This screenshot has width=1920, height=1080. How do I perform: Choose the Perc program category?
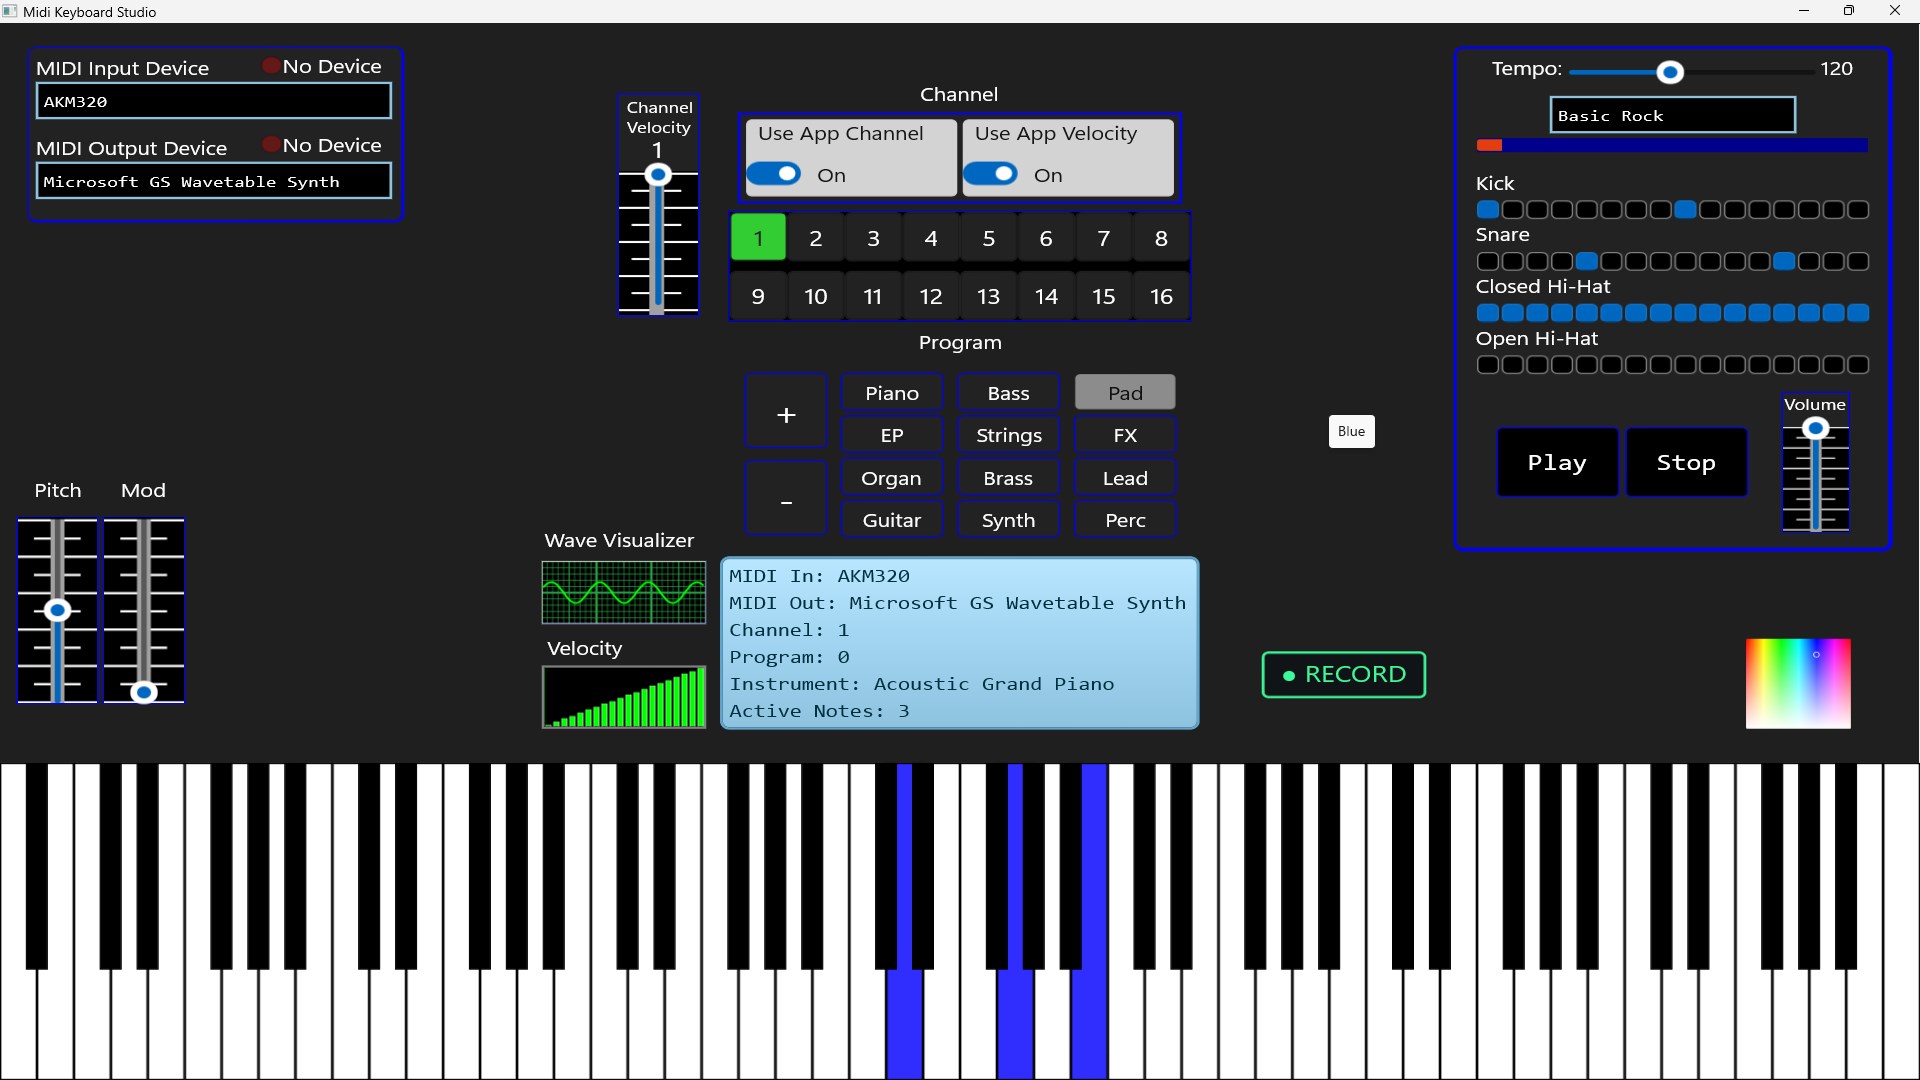pyautogui.click(x=1125, y=520)
